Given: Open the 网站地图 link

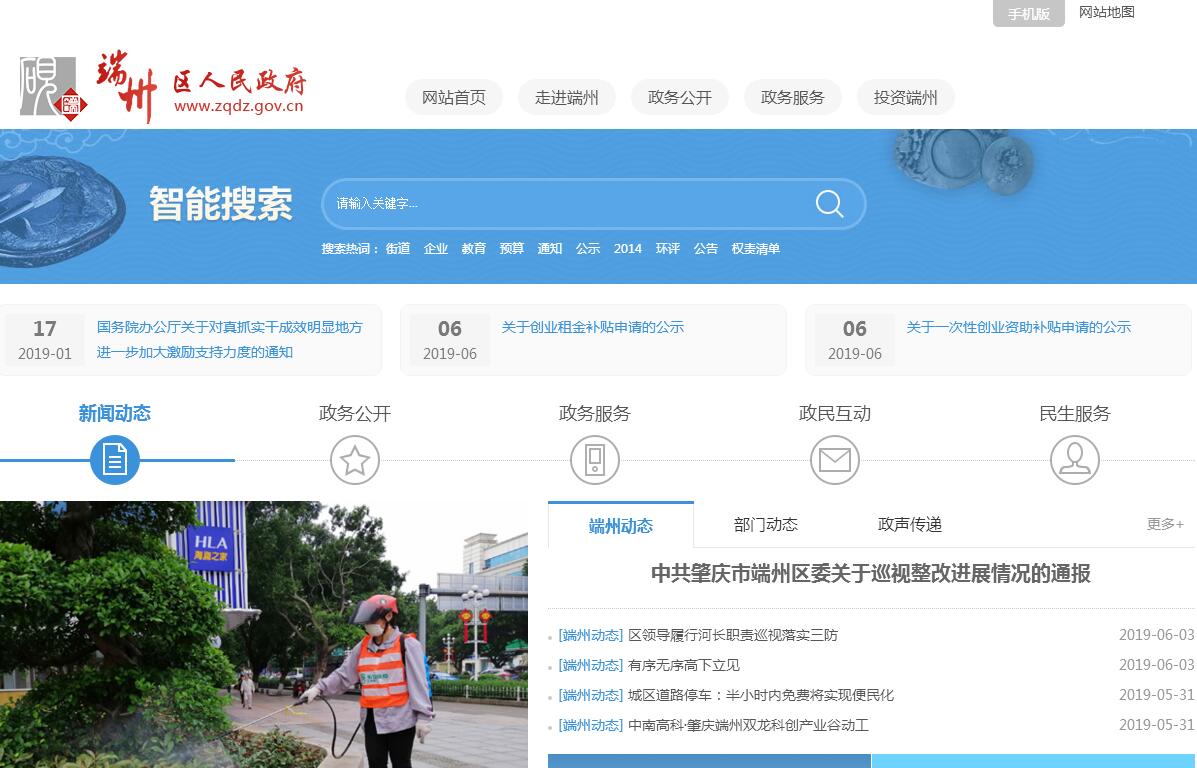Looking at the screenshot, I should (x=1106, y=13).
